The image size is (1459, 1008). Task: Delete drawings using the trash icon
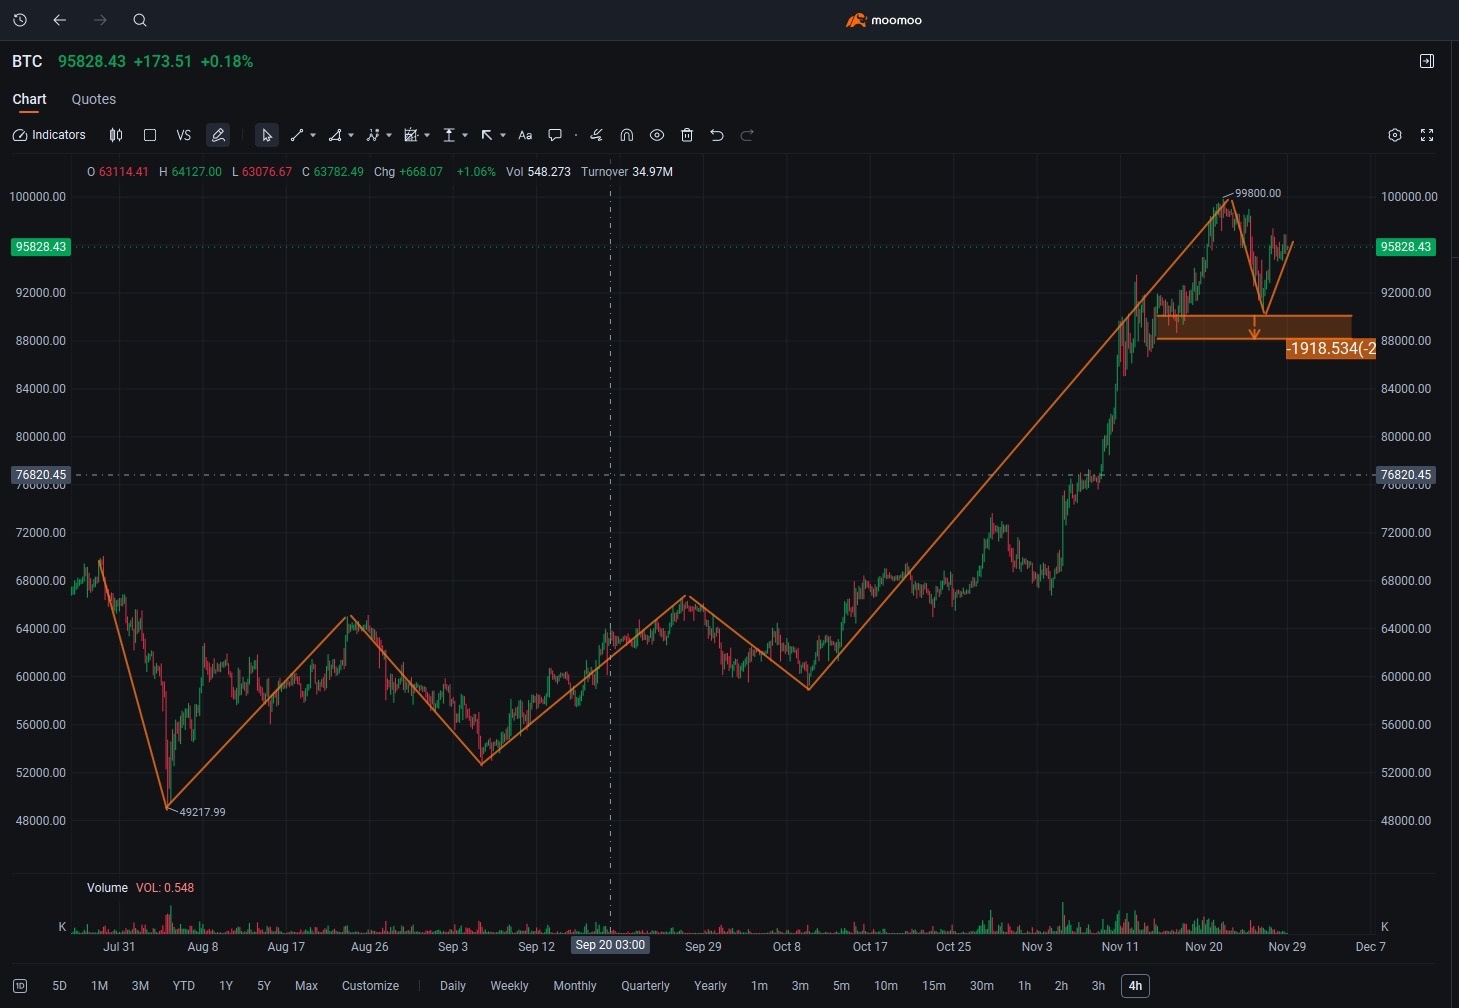click(x=687, y=135)
